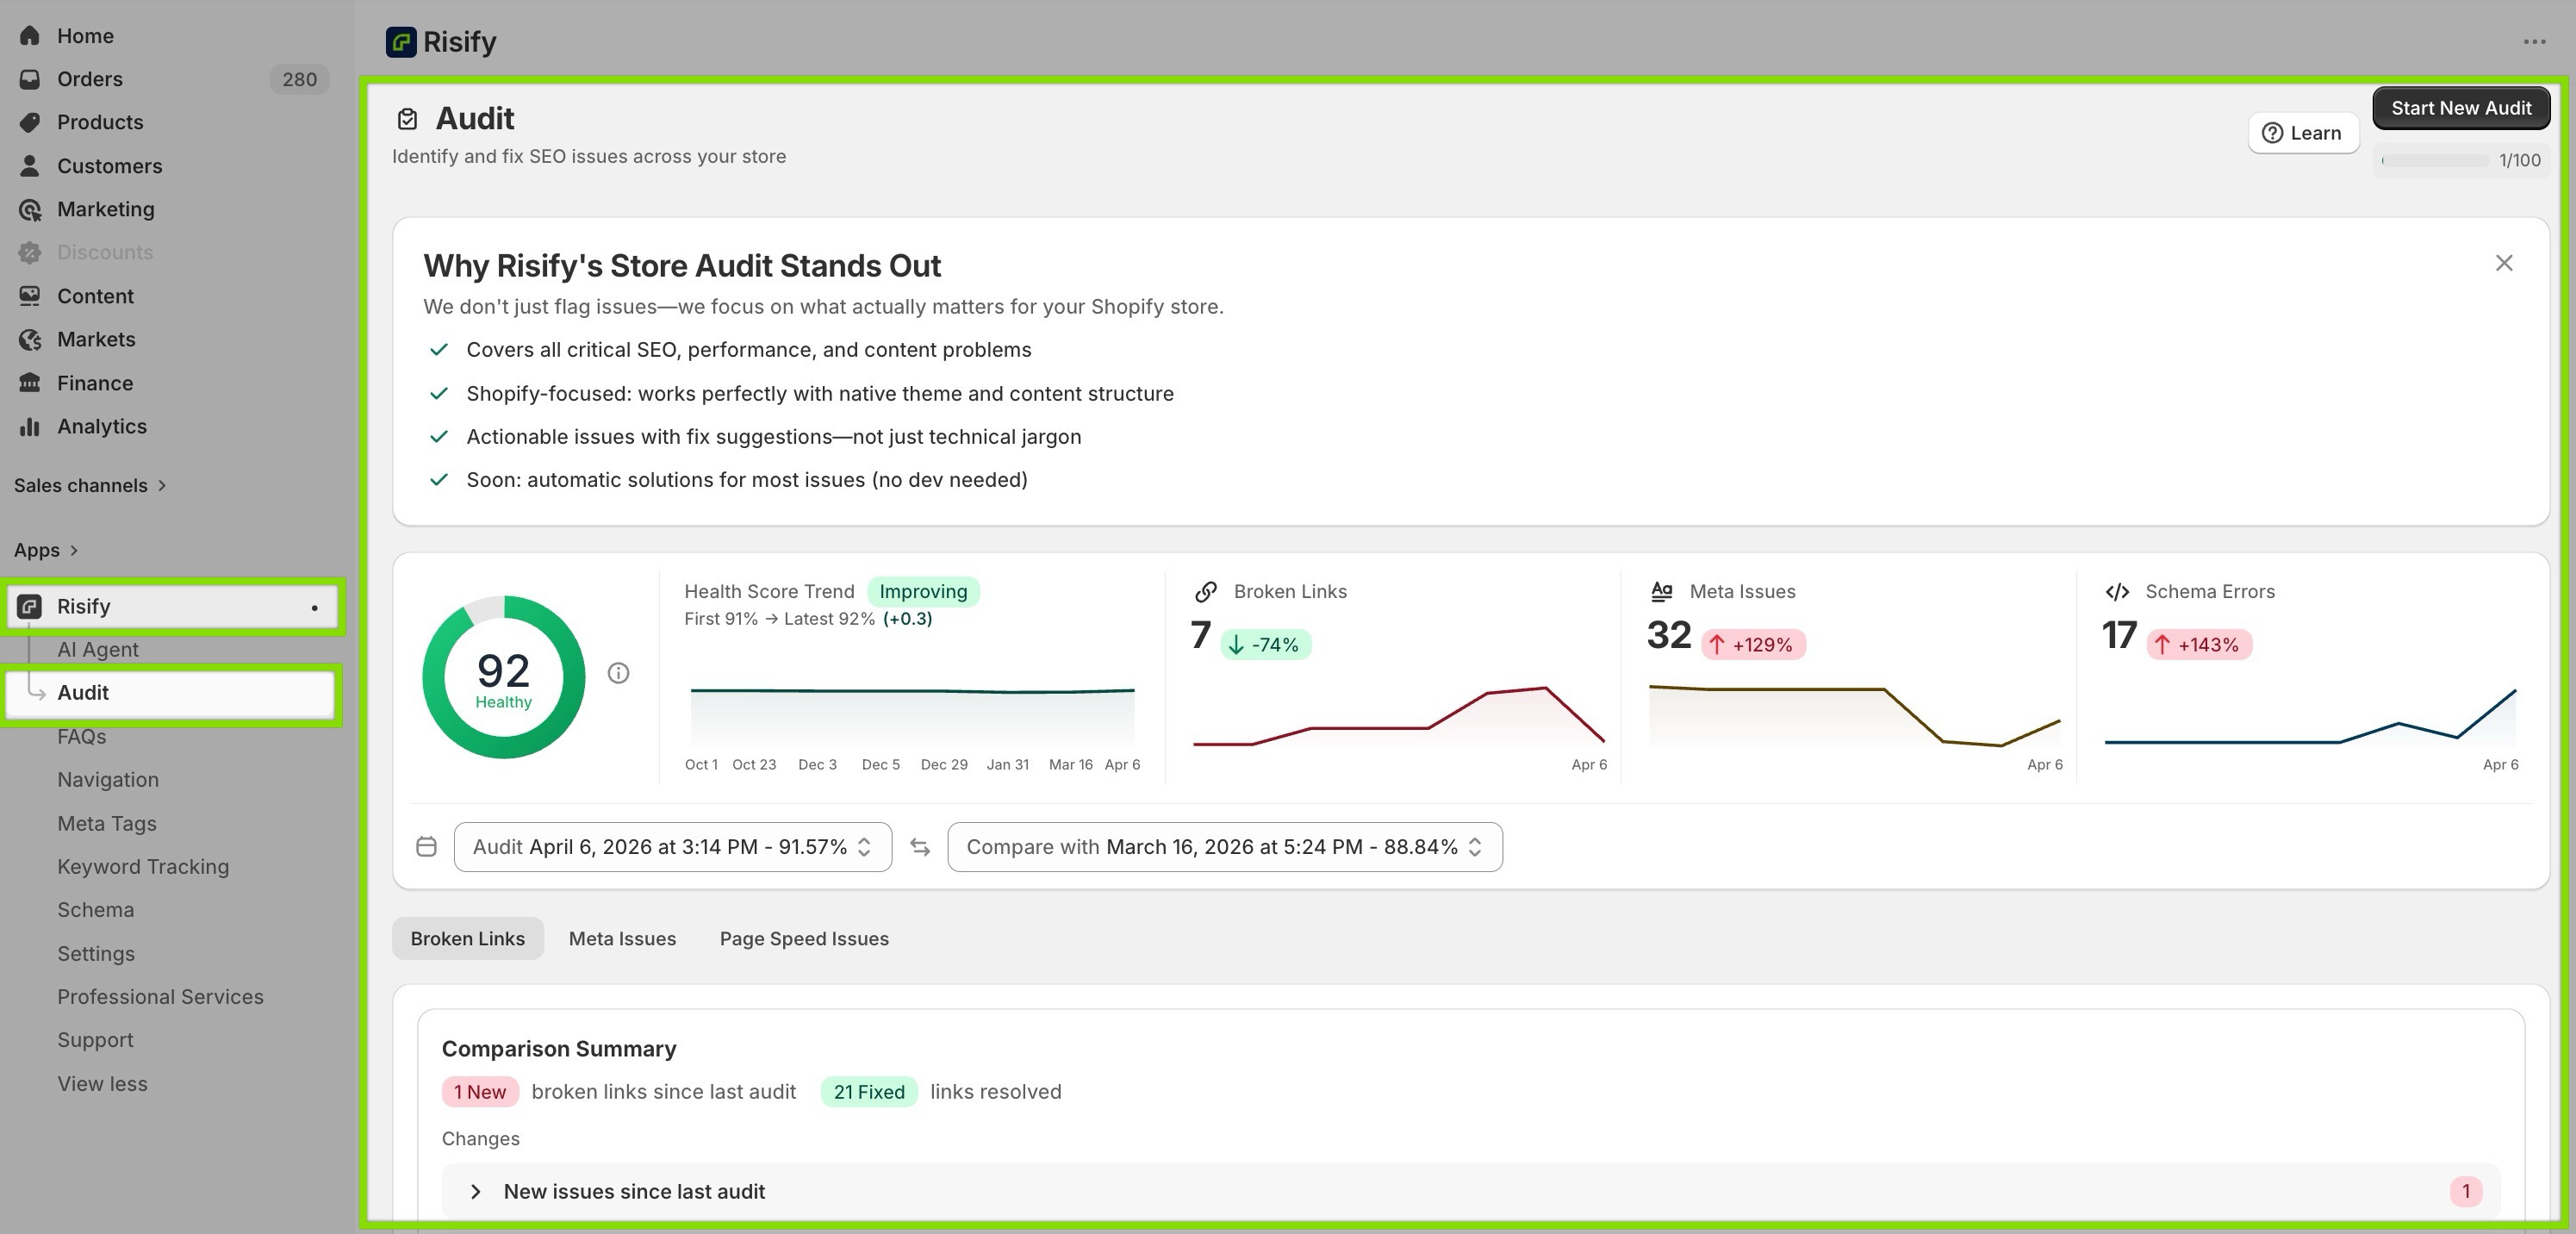Collapse app menu with View less
Screen dimensions: 2576x1234
(x=102, y=1084)
